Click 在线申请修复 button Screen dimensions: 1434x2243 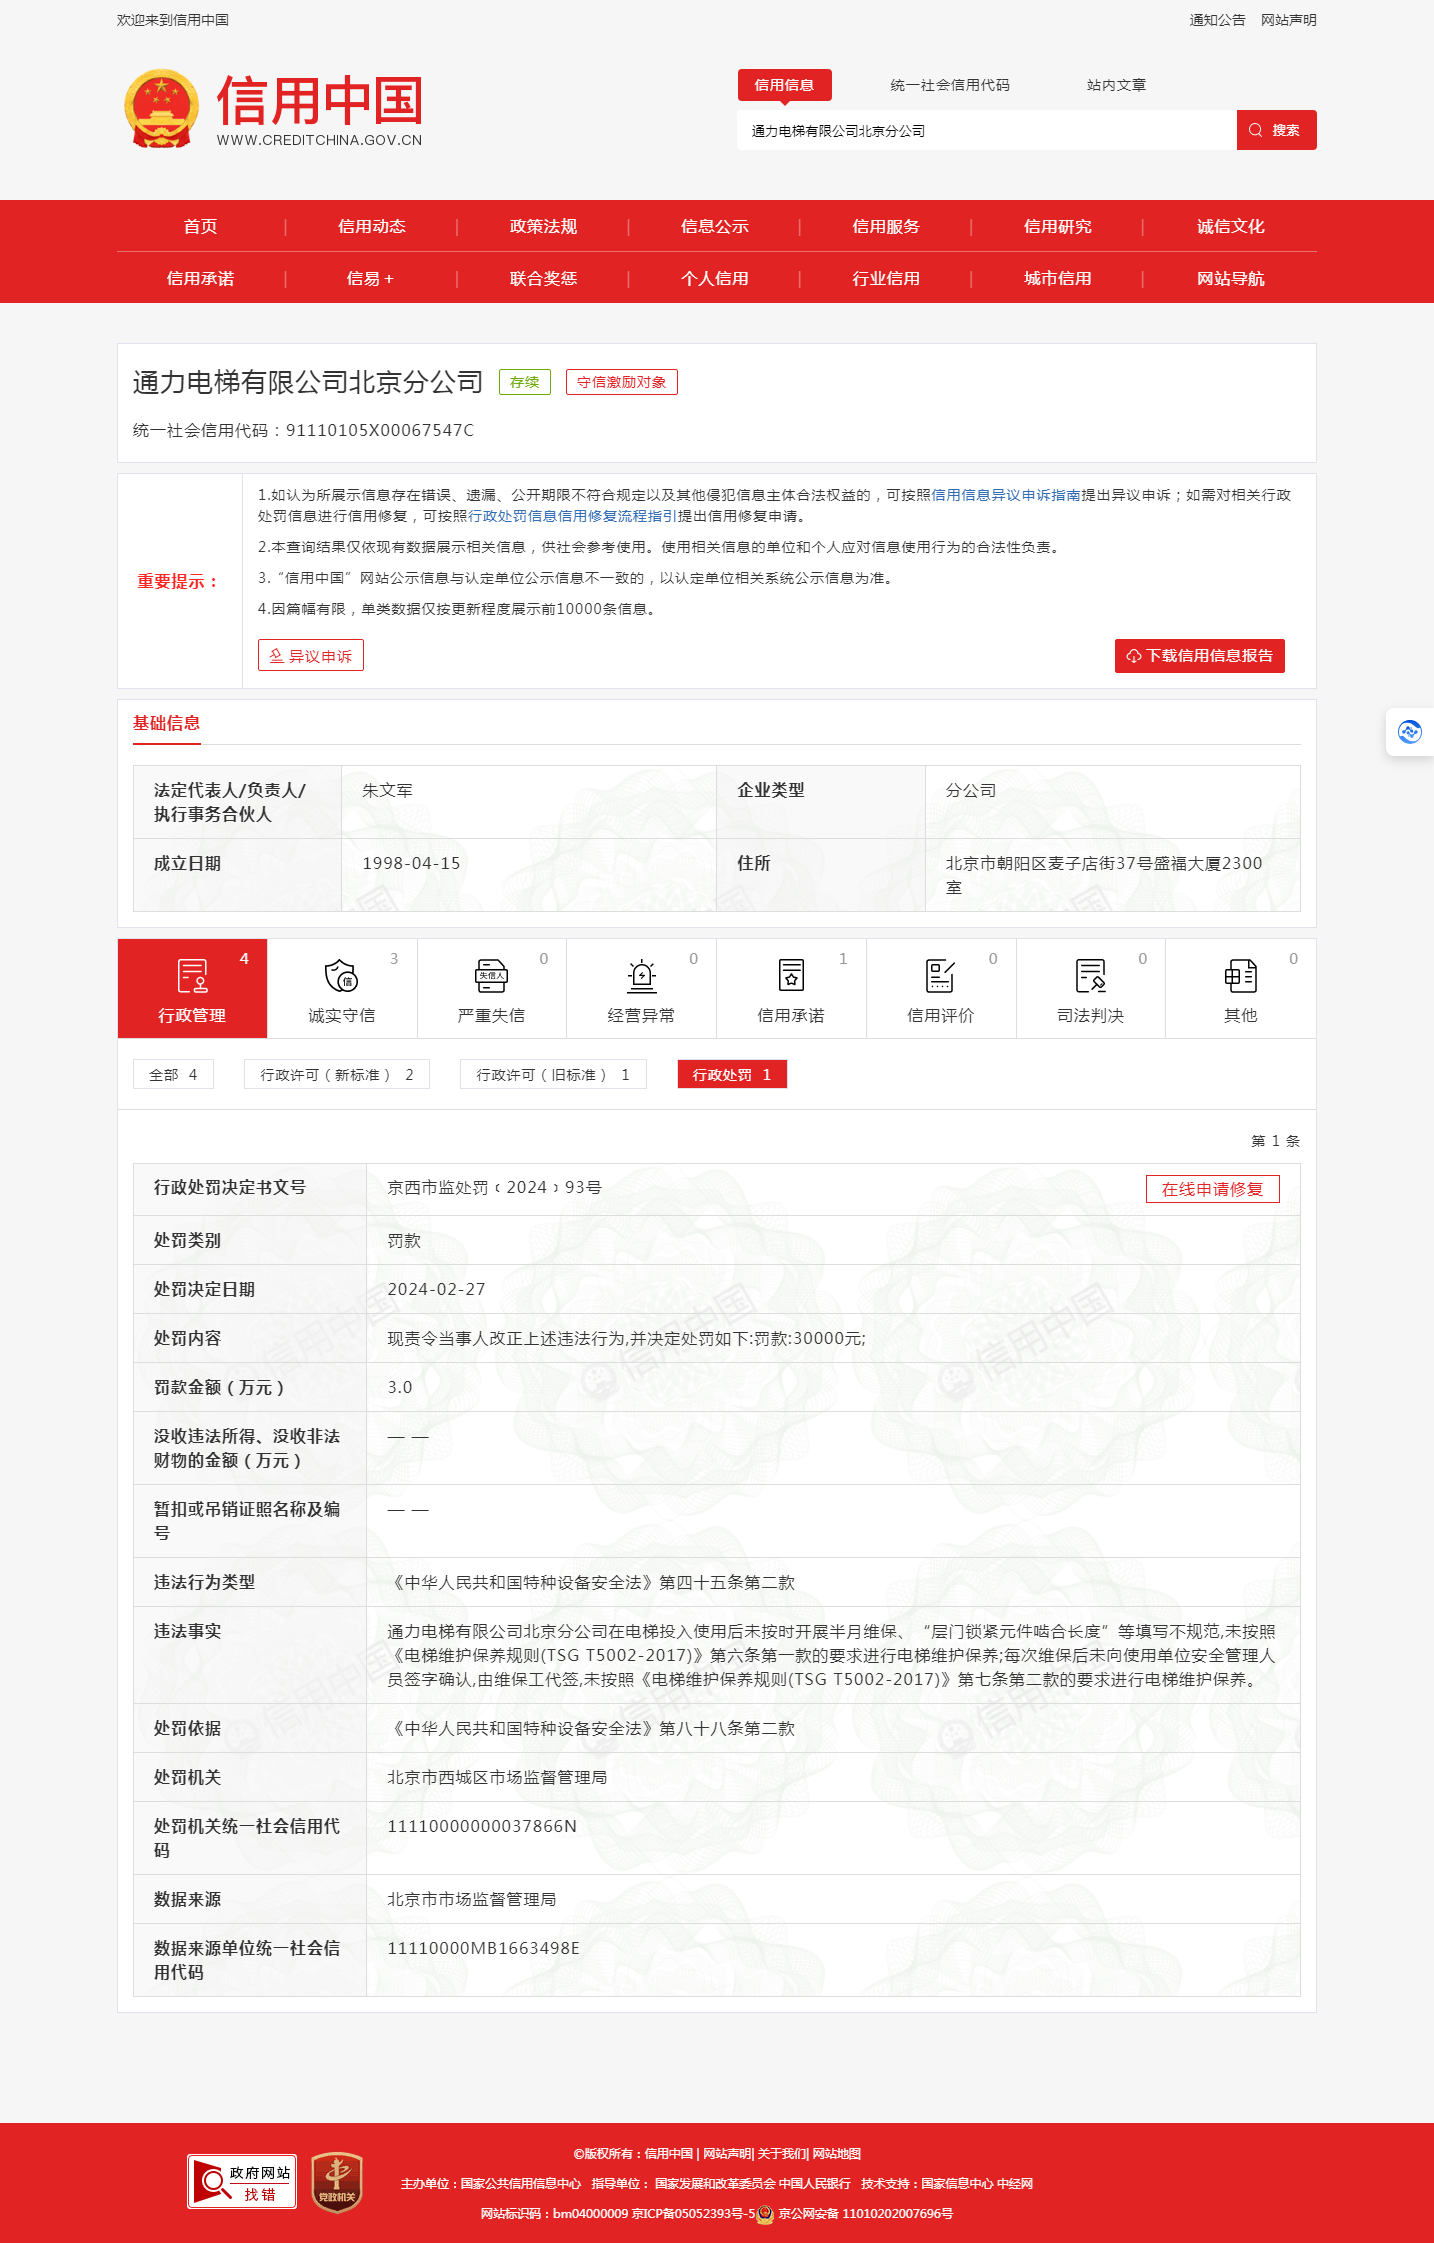1212,1189
